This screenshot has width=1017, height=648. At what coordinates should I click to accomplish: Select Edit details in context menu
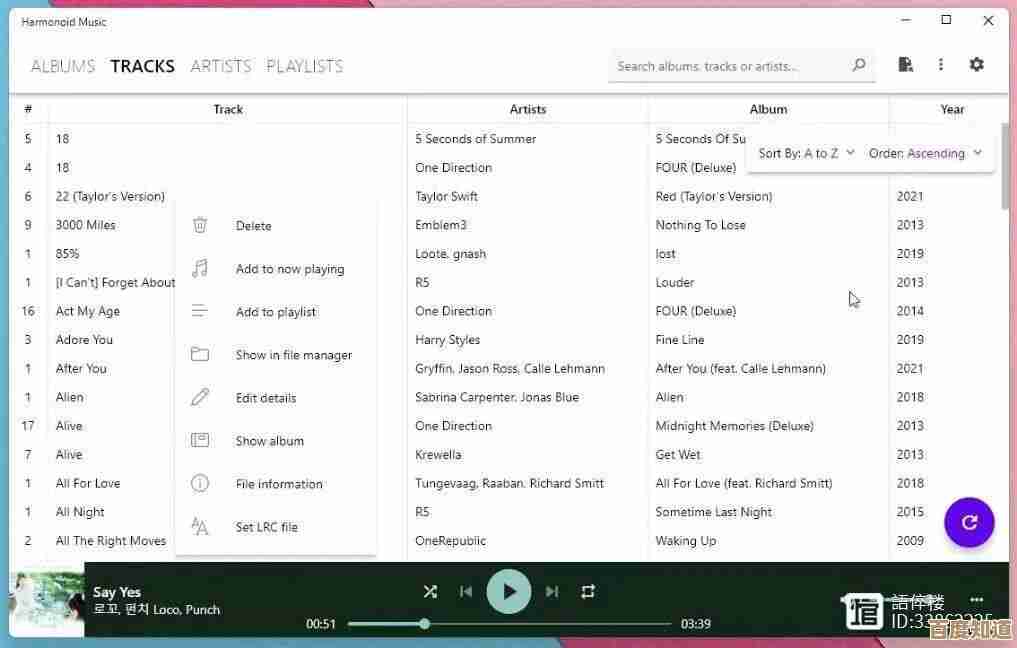tap(266, 398)
